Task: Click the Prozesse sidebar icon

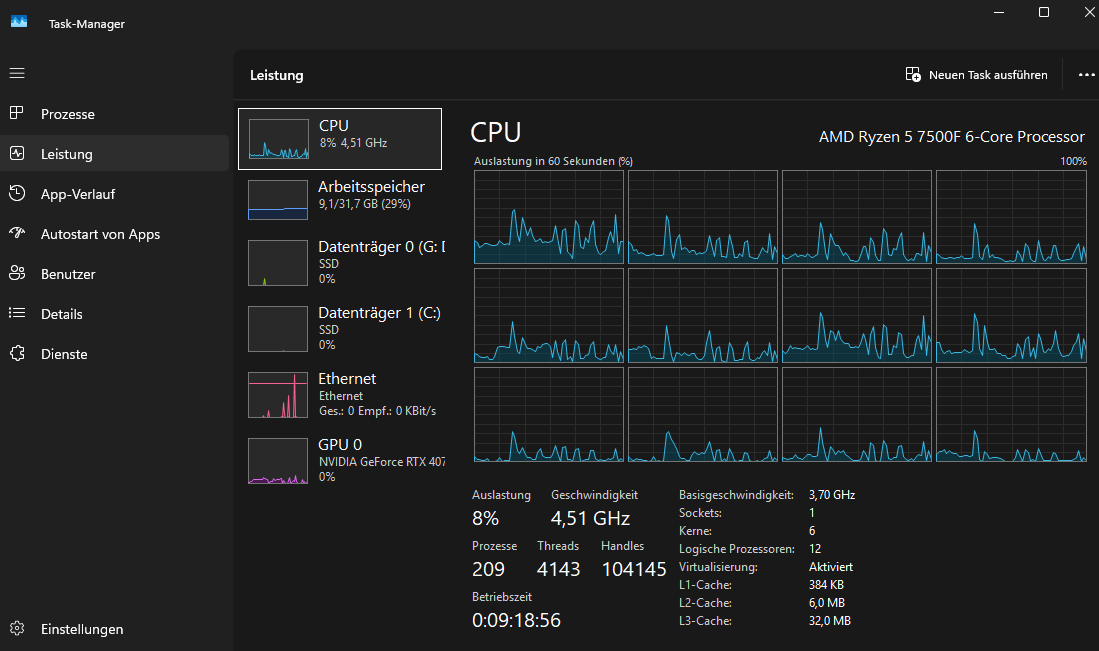Action: coord(17,113)
